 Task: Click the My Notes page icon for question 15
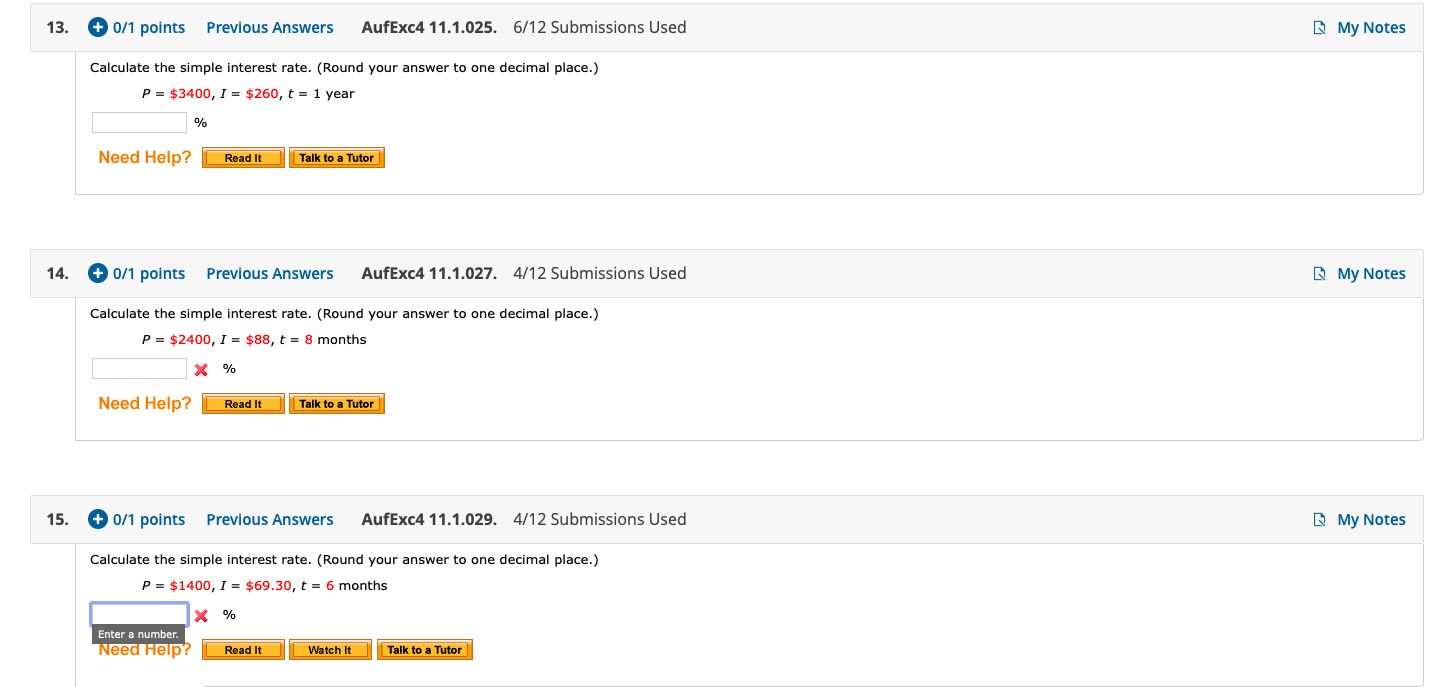[1319, 519]
